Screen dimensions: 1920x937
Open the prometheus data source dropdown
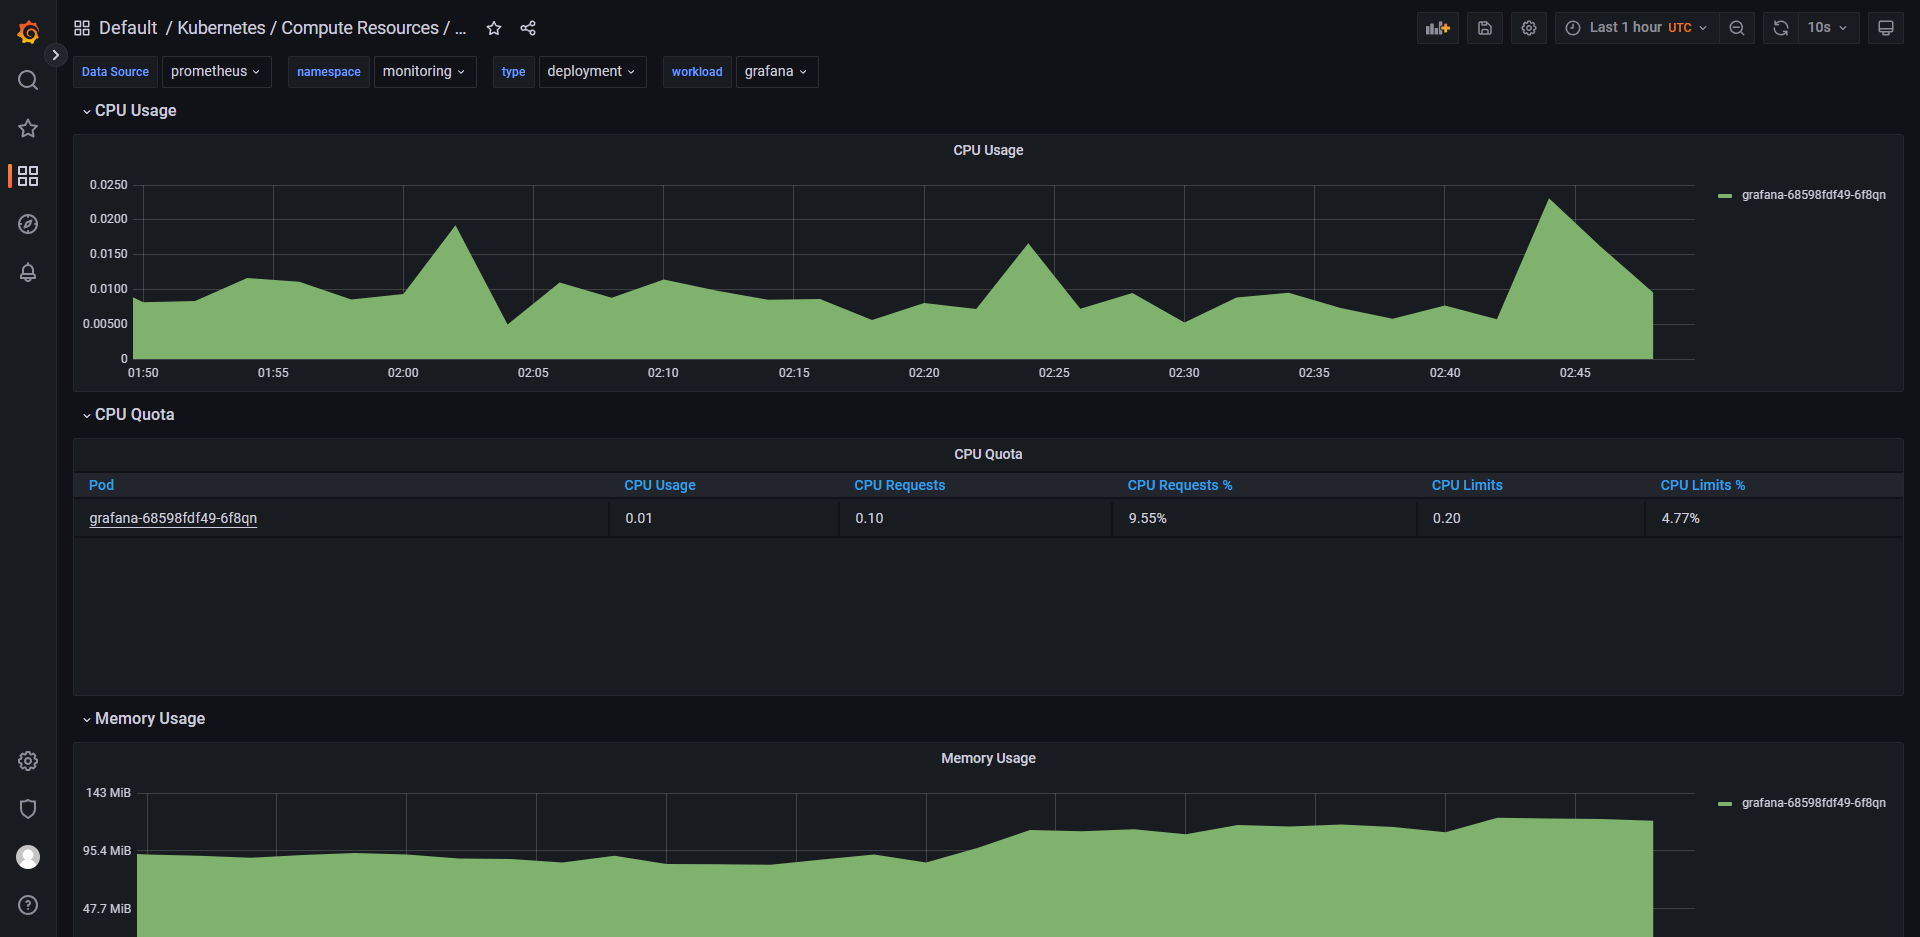pyautogui.click(x=216, y=72)
